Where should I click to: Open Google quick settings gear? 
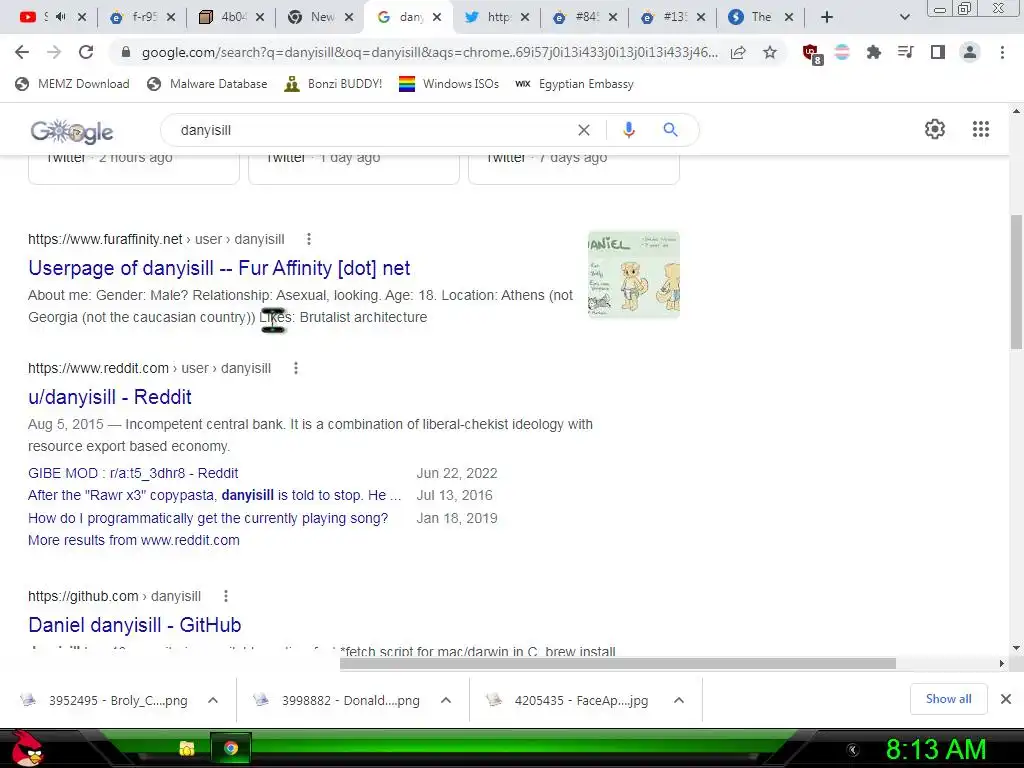point(935,129)
